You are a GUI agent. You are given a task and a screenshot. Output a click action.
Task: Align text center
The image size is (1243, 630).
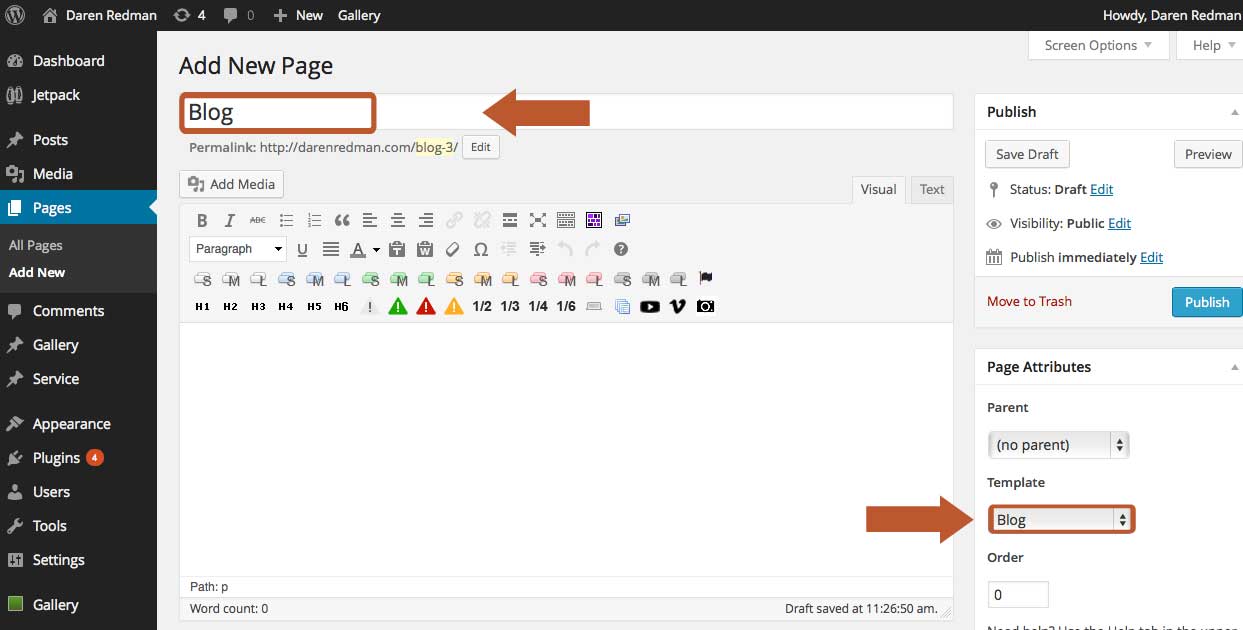[x=398, y=220]
